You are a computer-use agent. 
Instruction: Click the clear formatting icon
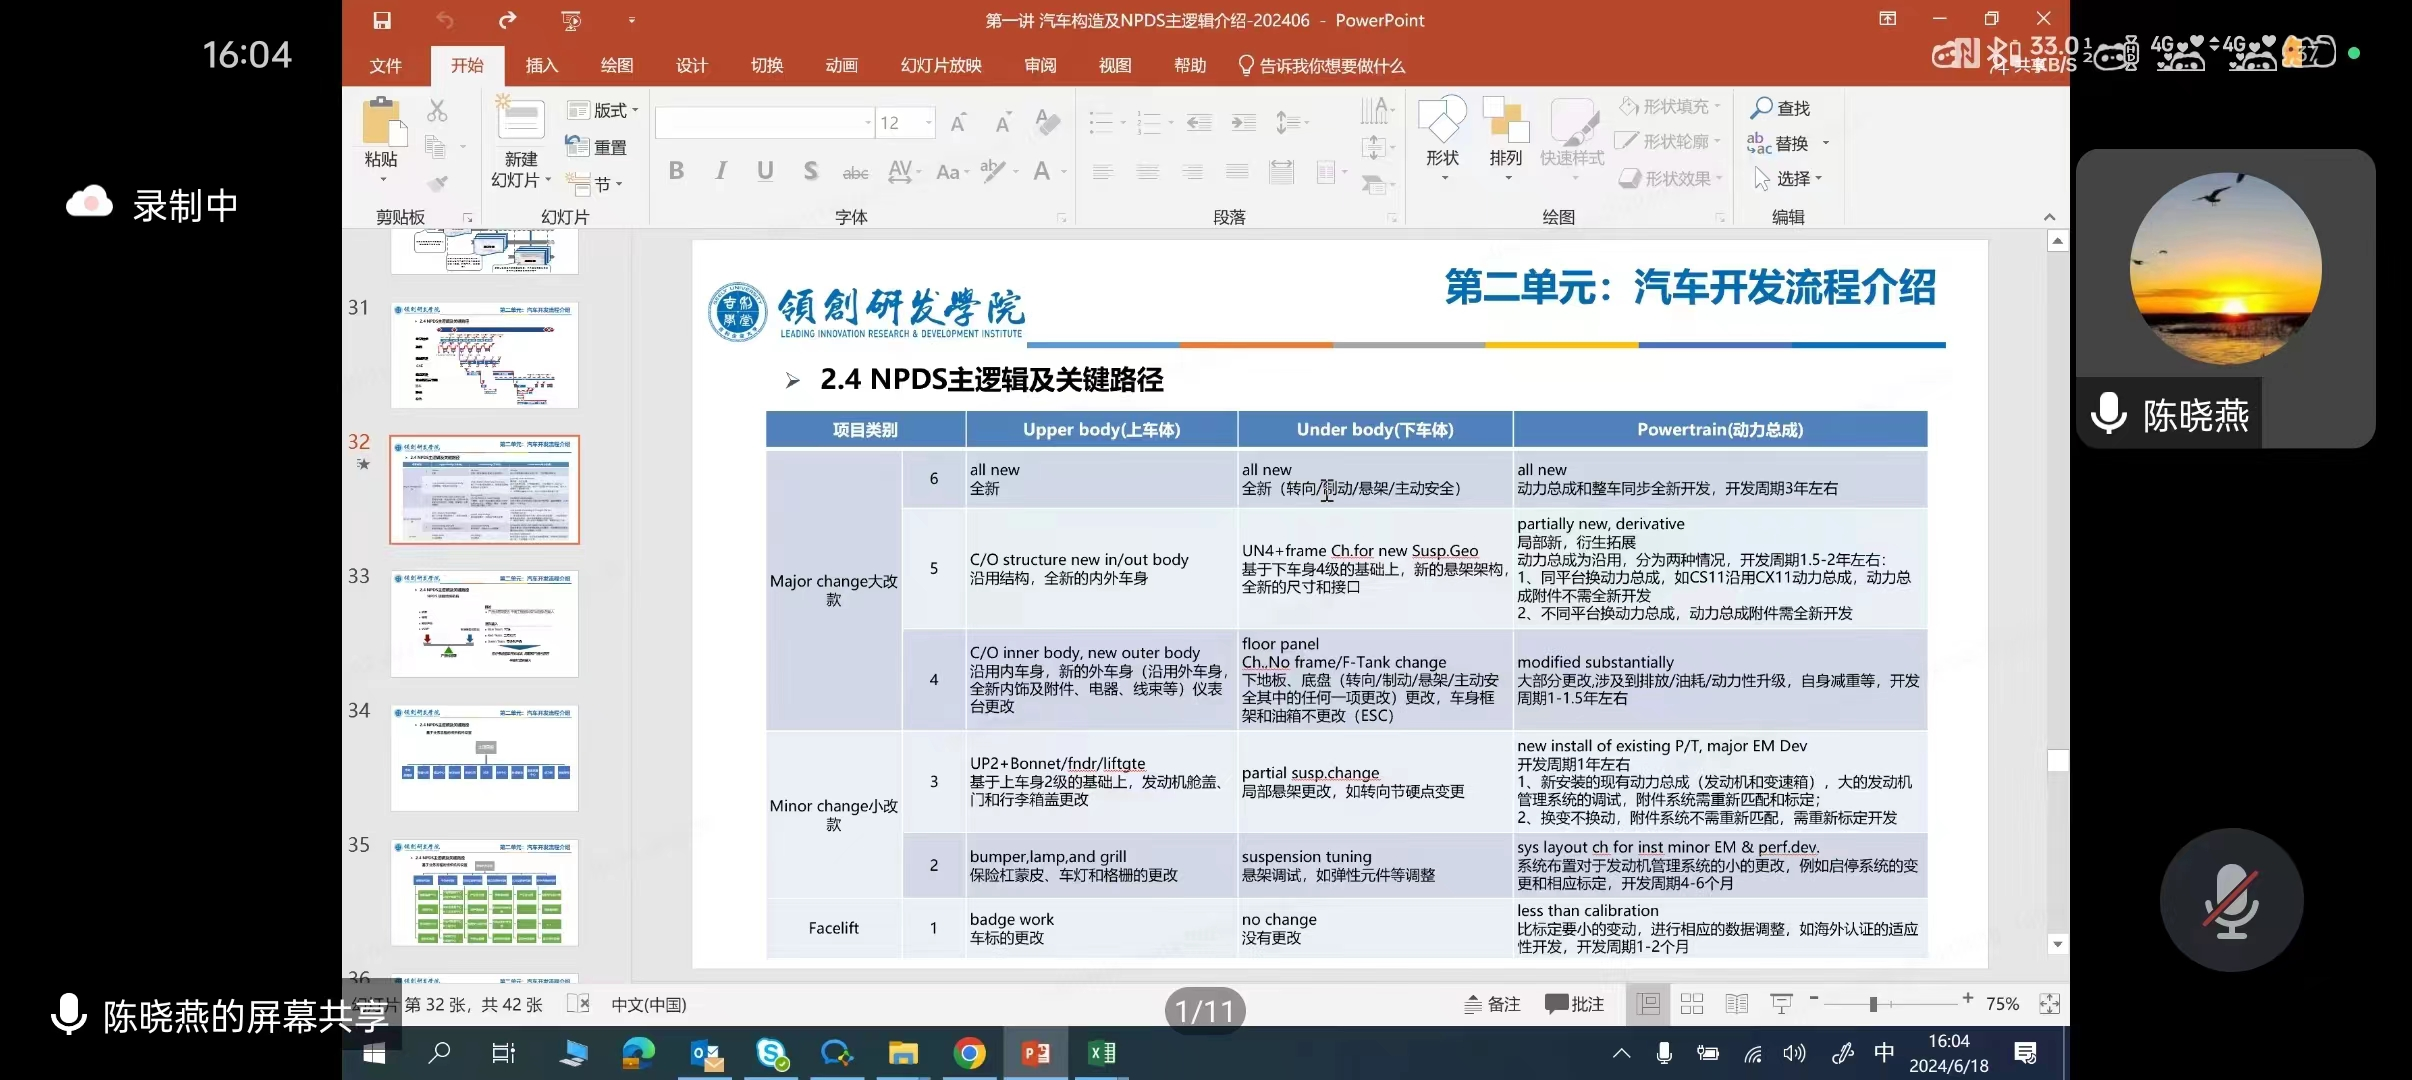pyautogui.click(x=1047, y=122)
